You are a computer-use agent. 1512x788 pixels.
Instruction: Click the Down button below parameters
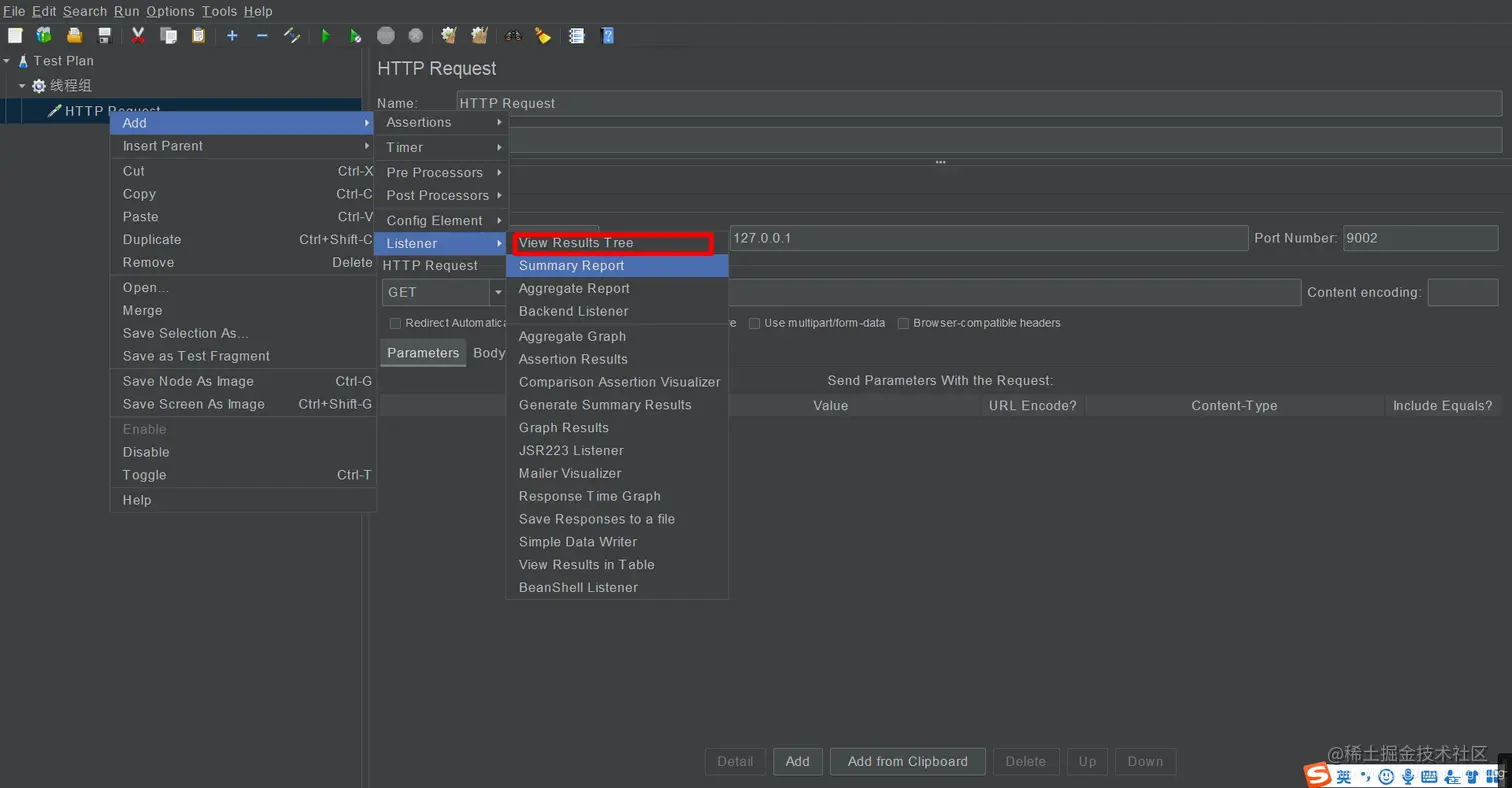pos(1145,761)
